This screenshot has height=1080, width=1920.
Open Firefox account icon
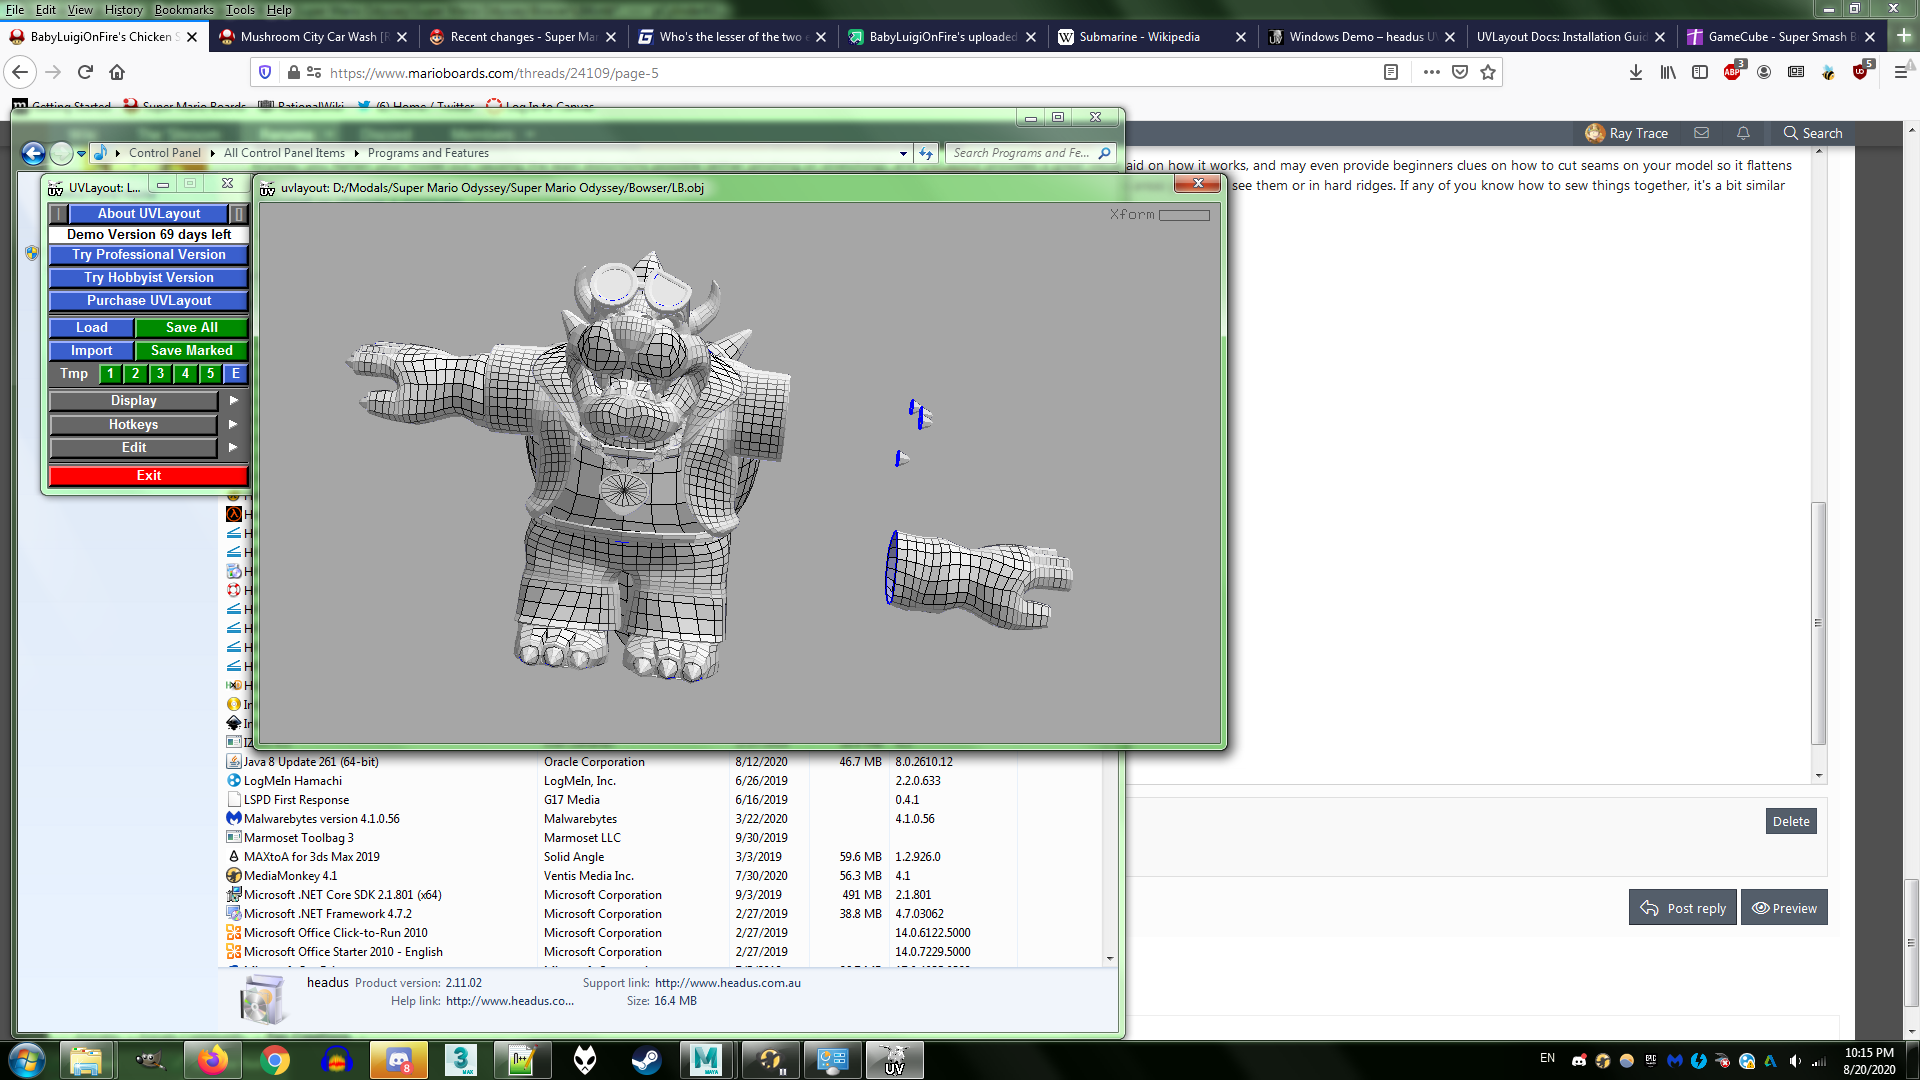[x=1764, y=72]
